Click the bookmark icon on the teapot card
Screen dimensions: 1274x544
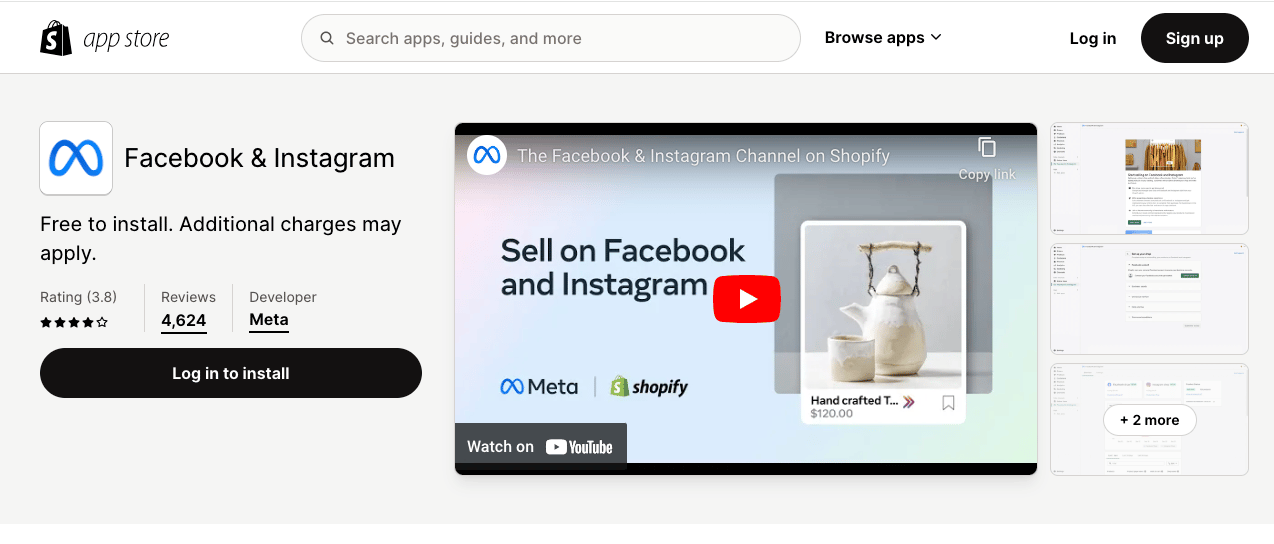[x=948, y=403]
